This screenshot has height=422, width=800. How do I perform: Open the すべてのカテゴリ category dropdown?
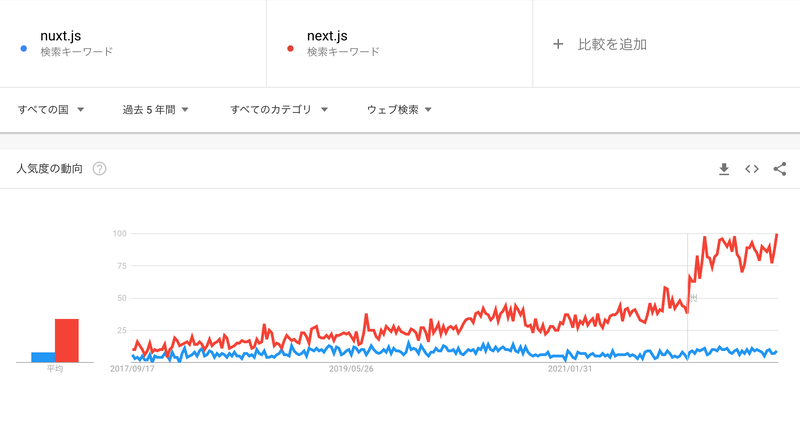pyautogui.click(x=277, y=109)
